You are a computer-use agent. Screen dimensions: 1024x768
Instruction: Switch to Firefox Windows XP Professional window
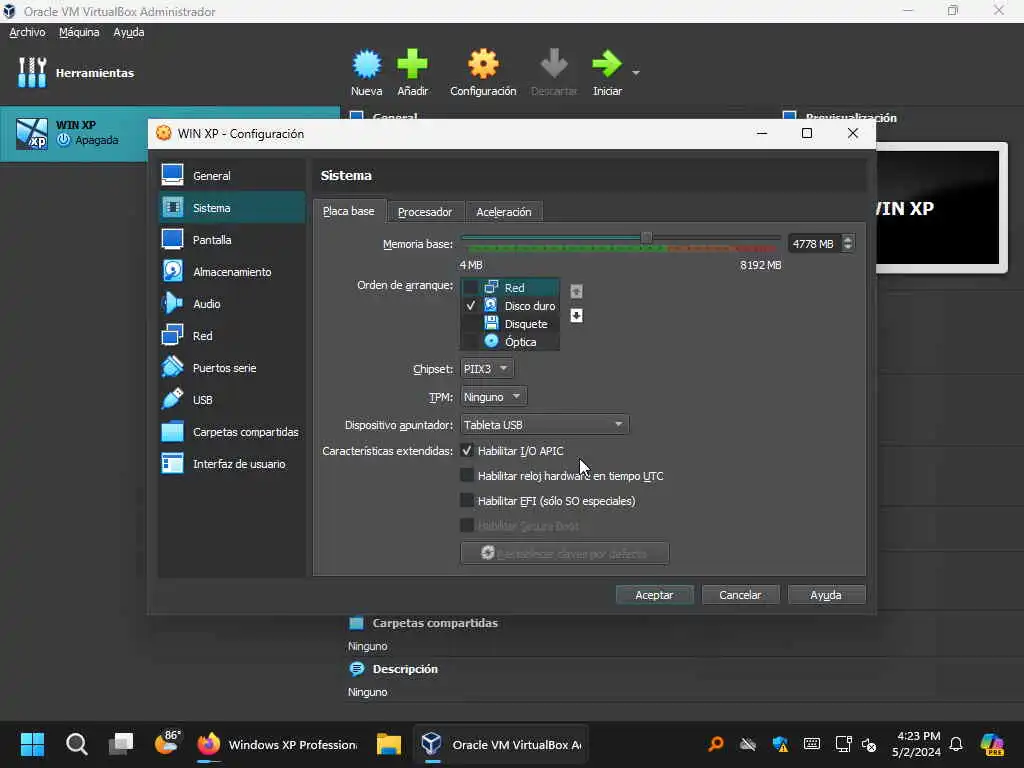[x=278, y=744]
